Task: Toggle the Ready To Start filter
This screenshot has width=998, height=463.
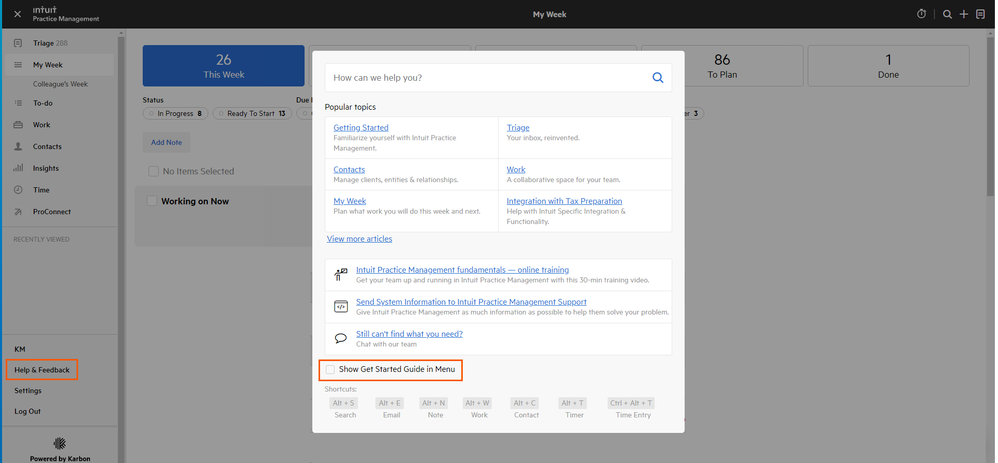Action: pos(251,114)
